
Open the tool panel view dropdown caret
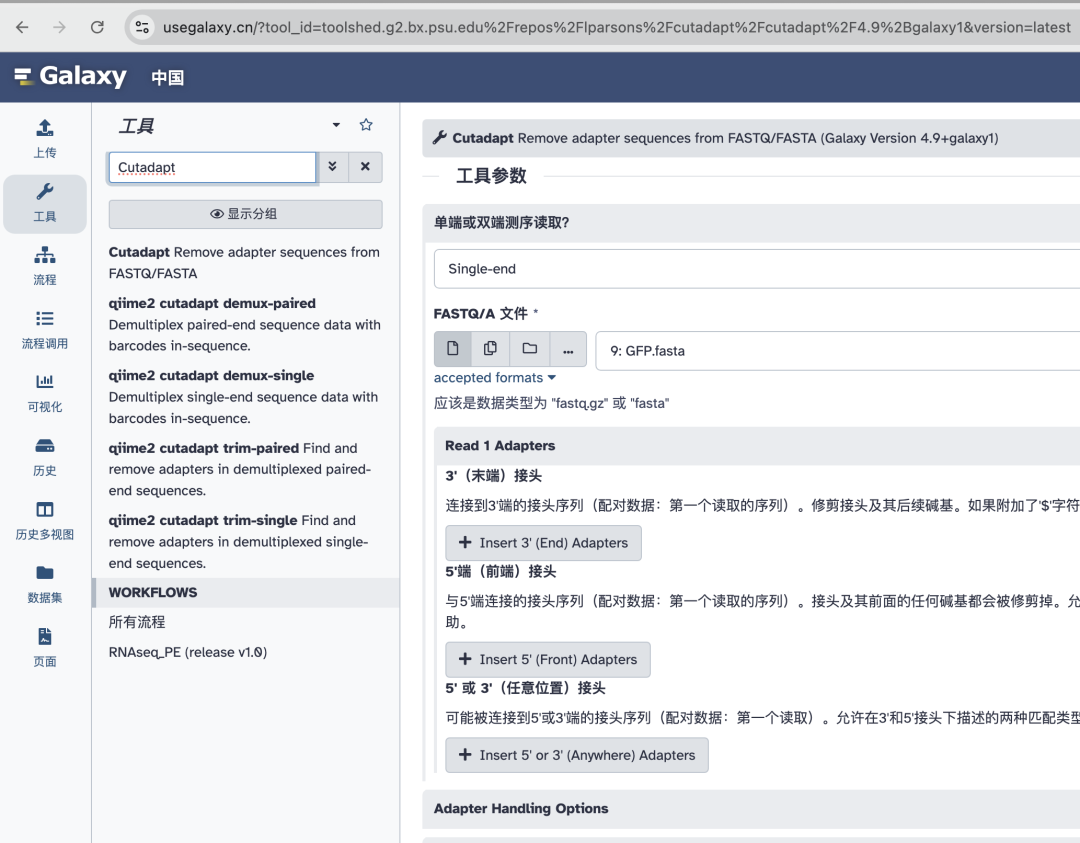click(336, 125)
